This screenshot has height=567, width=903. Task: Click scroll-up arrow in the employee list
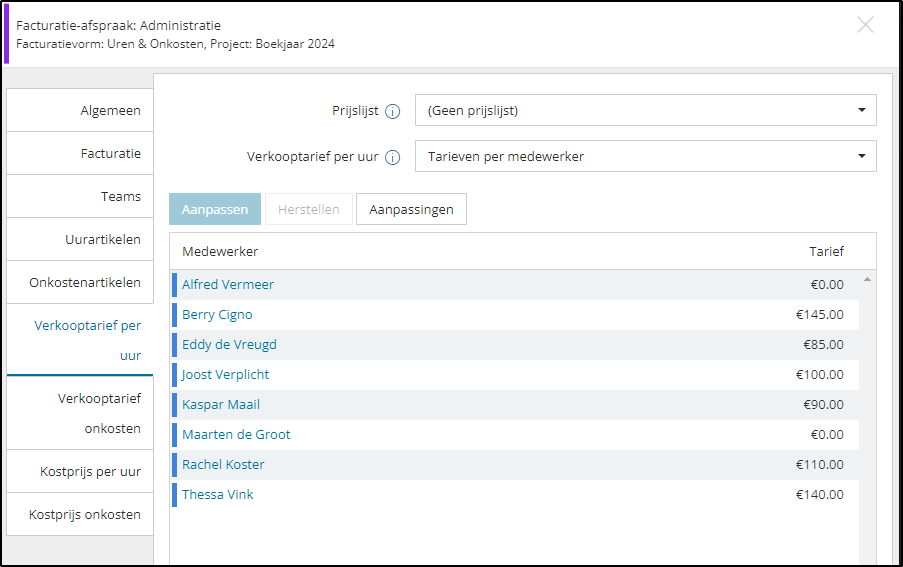coord(867,279)
